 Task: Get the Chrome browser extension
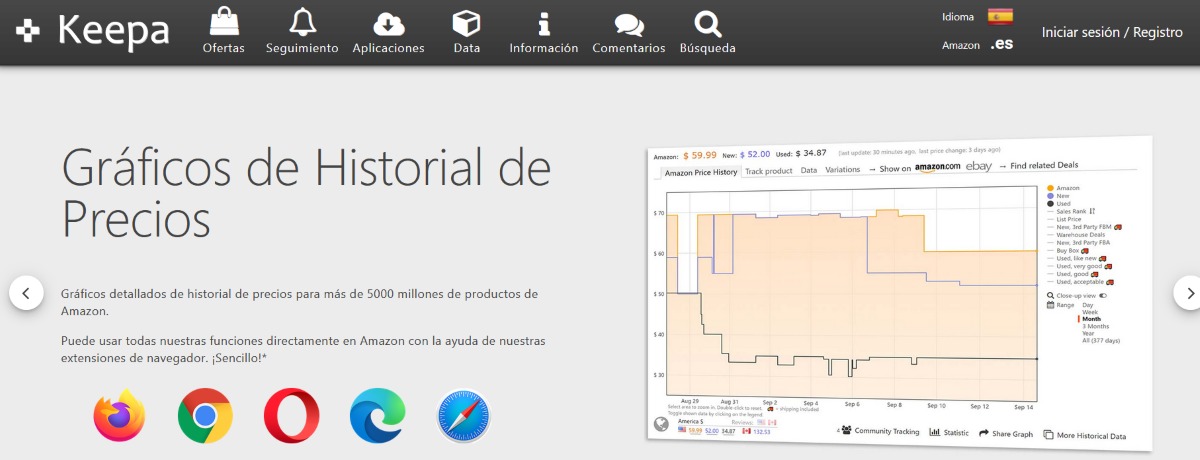(206, 415)
